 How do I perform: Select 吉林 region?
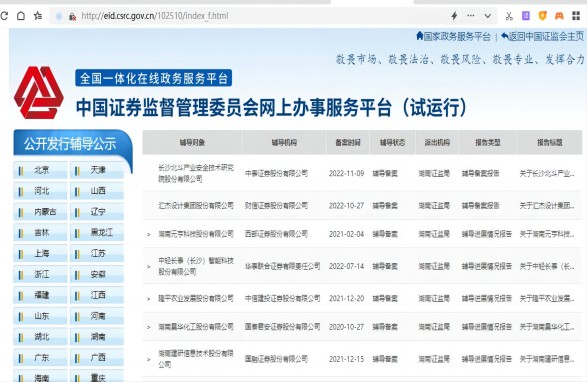(40, 233)
